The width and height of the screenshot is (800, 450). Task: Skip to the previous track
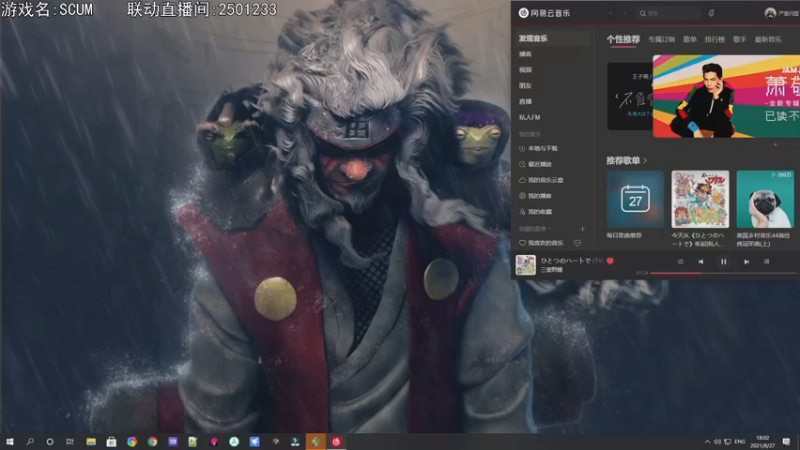(x=701, y=262)
